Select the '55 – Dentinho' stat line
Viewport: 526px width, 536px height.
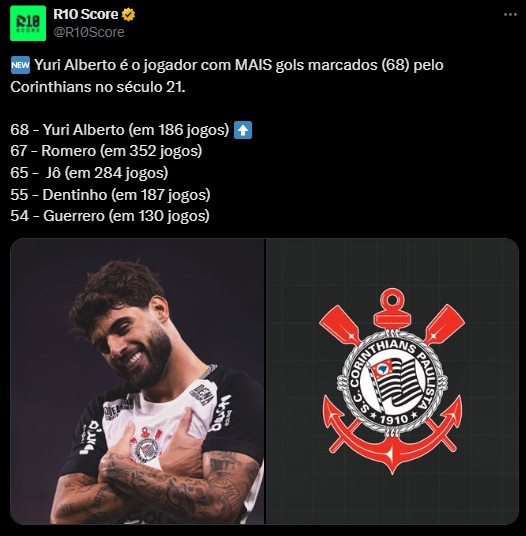[110, 195]
